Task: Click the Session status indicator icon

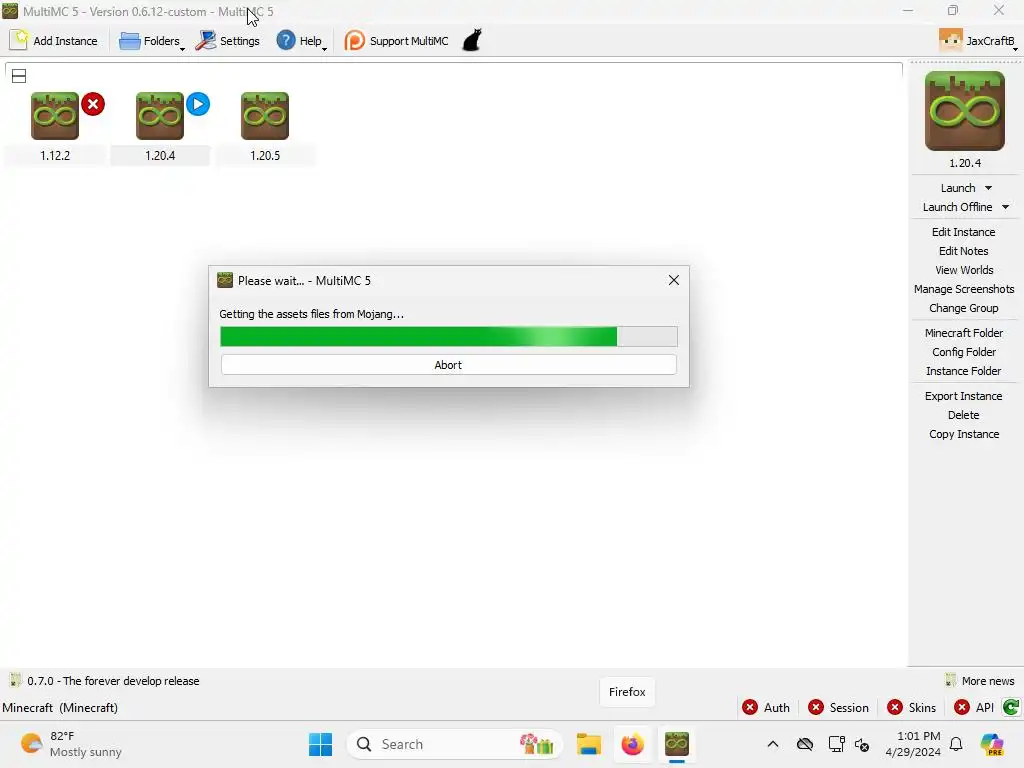Action: (816, 707)
